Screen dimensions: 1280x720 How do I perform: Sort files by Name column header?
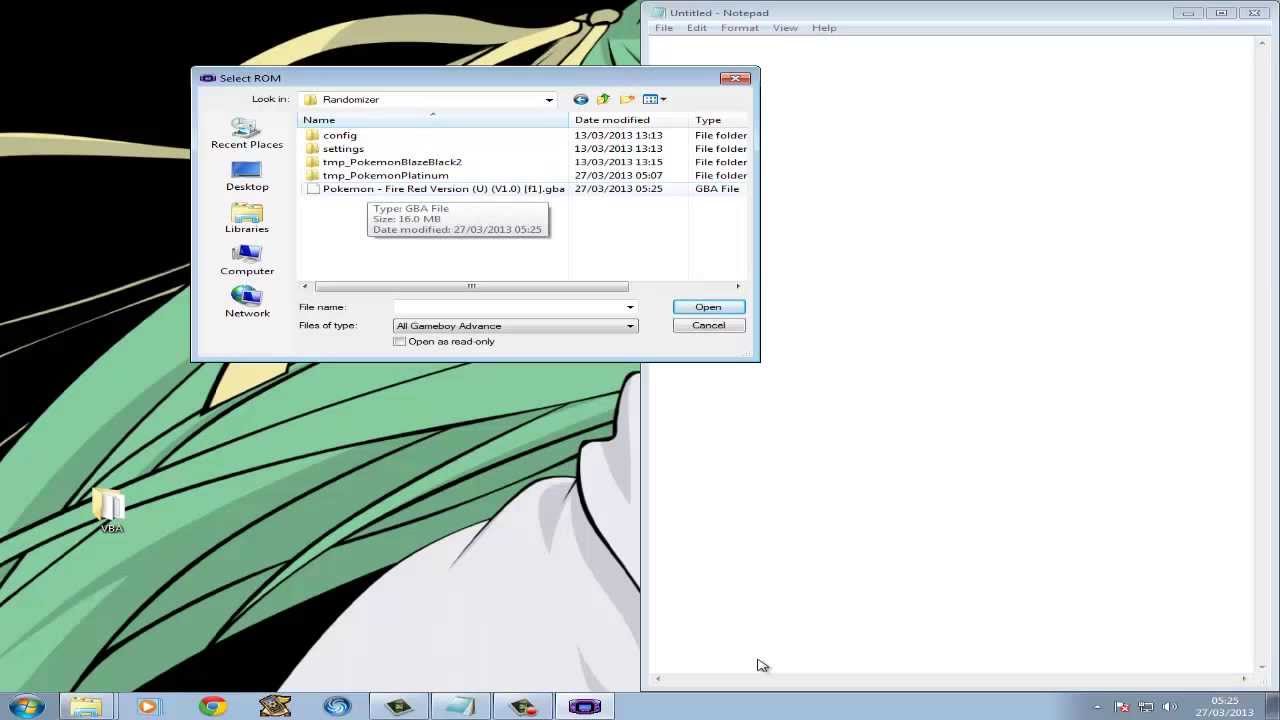(x=434, y=120)
